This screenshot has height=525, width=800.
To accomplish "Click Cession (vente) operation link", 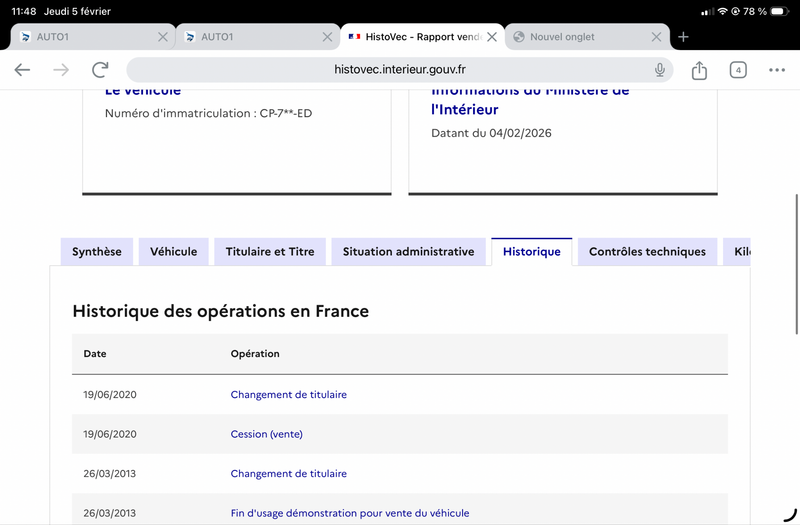I will click(266, 434).
